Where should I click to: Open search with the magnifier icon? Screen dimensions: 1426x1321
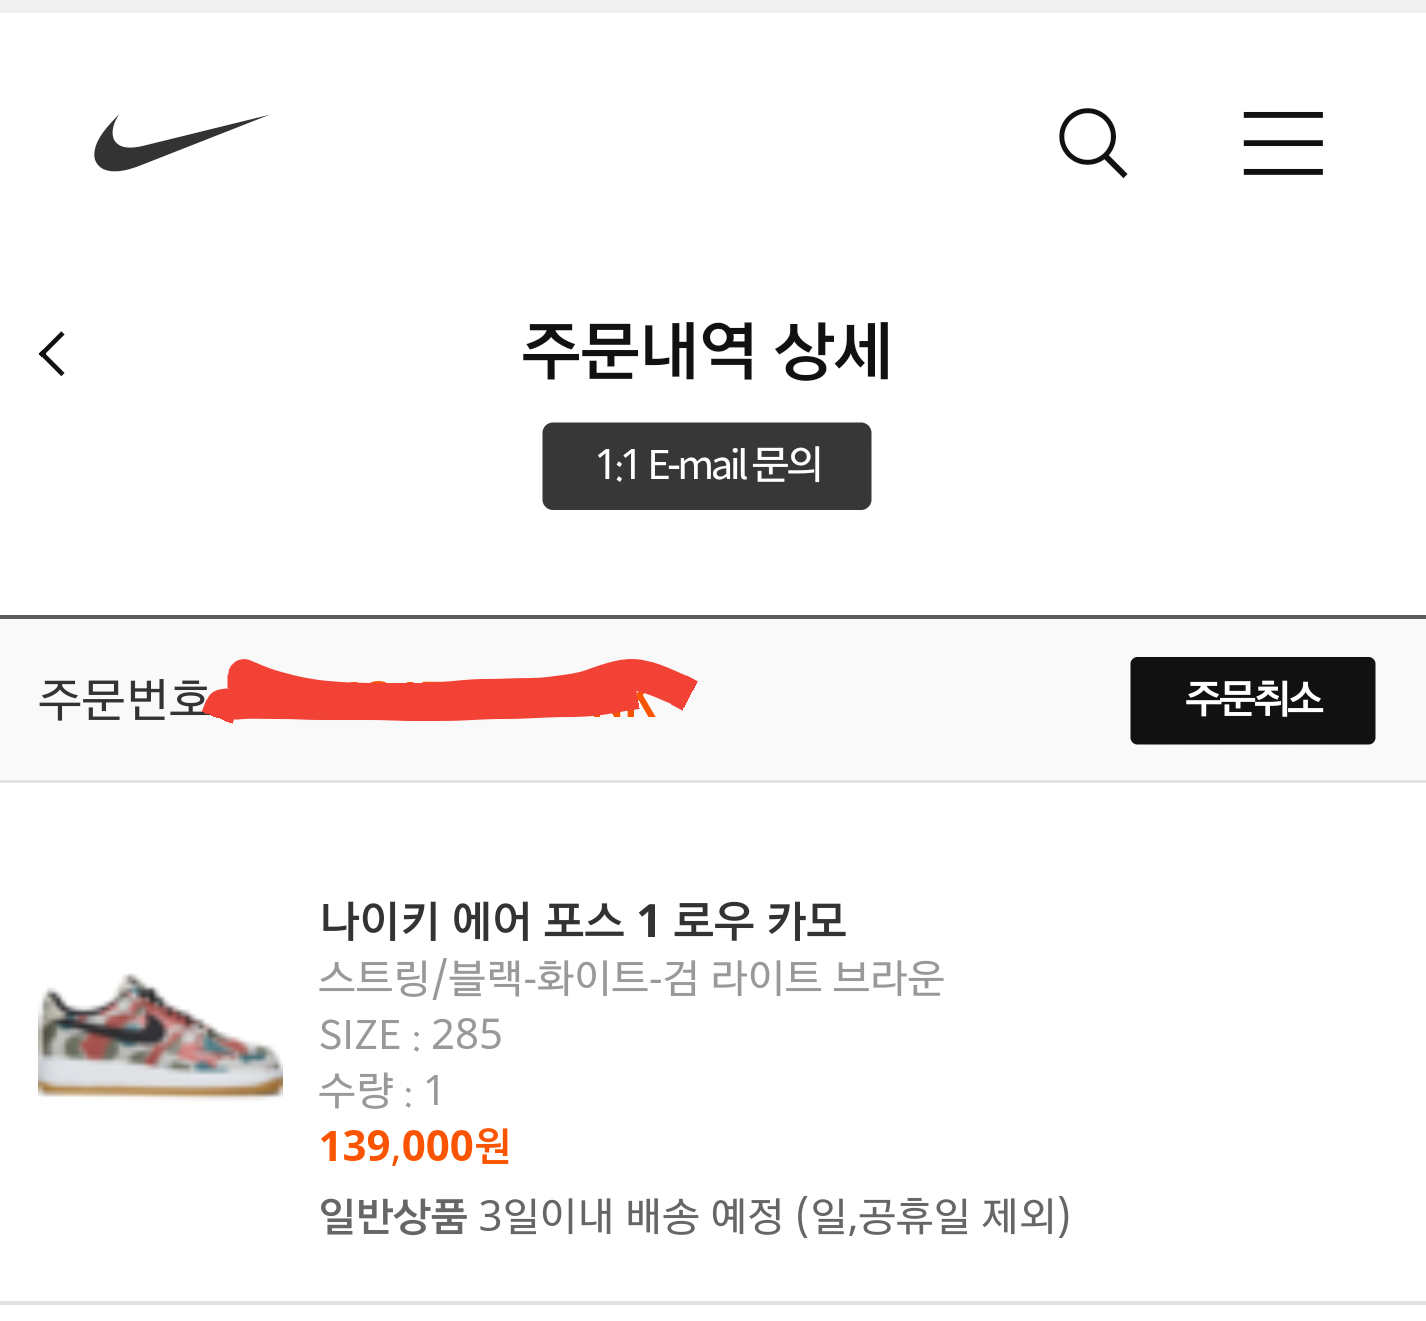coord(1092,143)
